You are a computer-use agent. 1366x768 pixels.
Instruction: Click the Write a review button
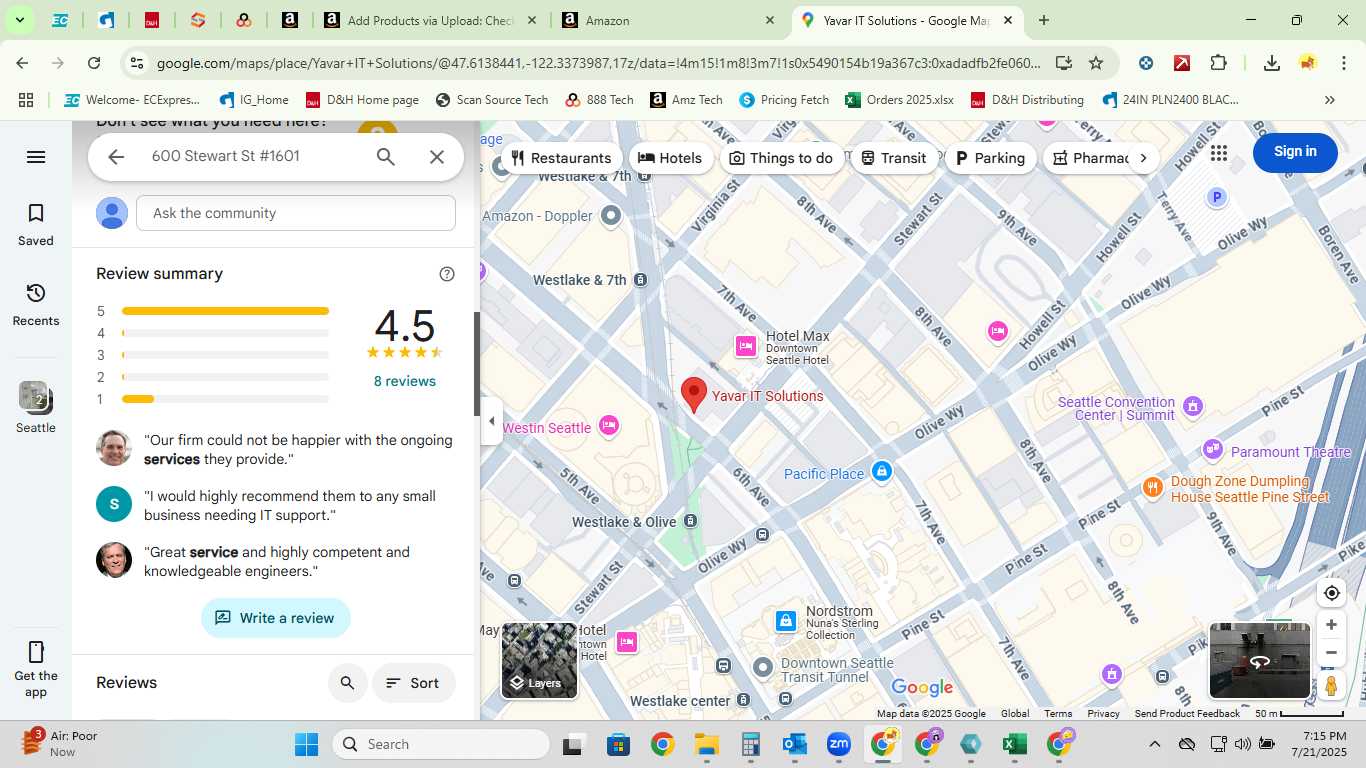pyautogui.click(x=276, y=618)
